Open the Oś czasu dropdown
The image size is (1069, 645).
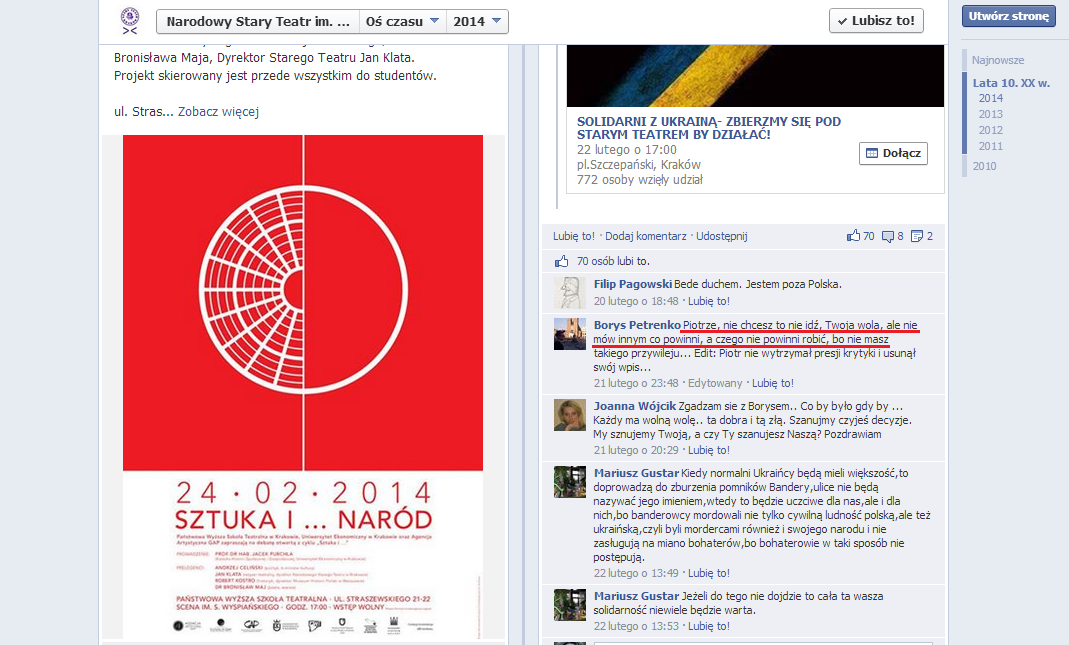402,21
